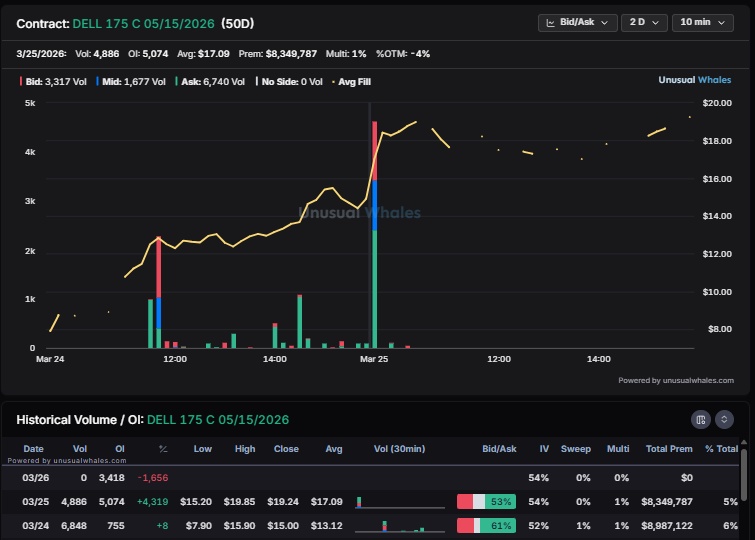Viewport: 755px width, 540px height.
Task: Click the 53% bid/ask bar for 03/25
Action: (x=486, y=501)
